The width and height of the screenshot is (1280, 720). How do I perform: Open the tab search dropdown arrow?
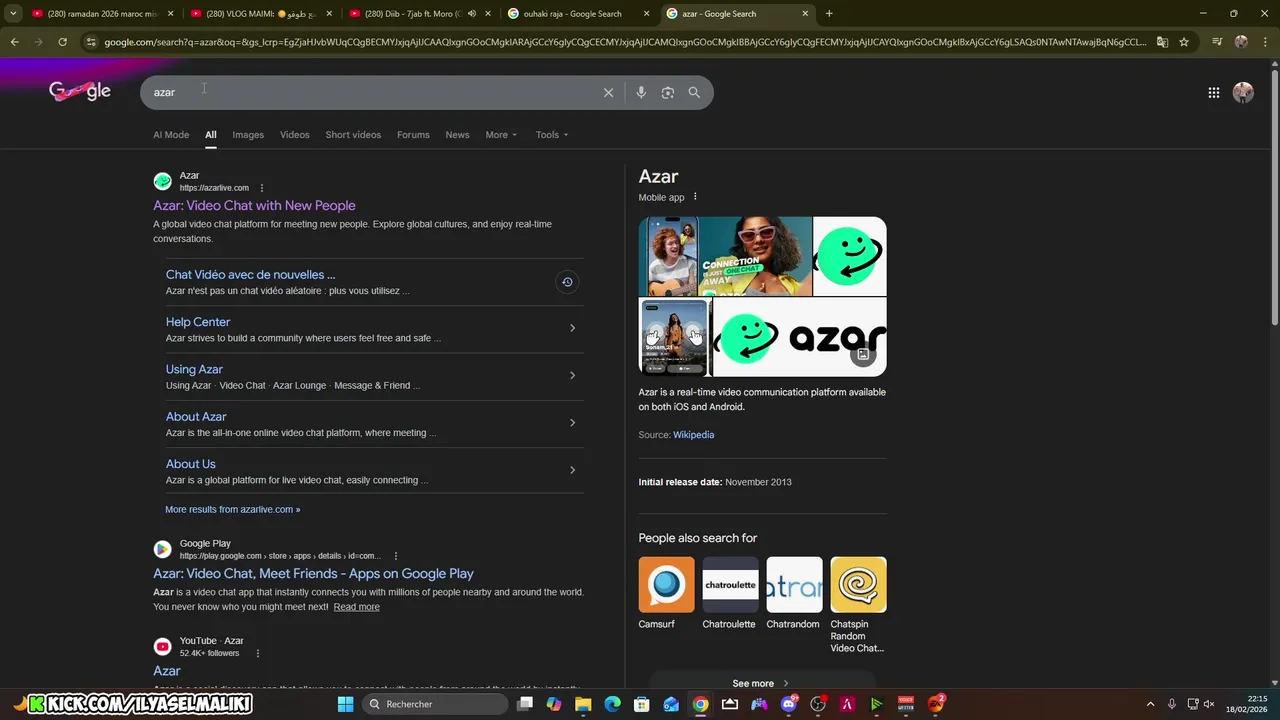(x=13, y=14)
